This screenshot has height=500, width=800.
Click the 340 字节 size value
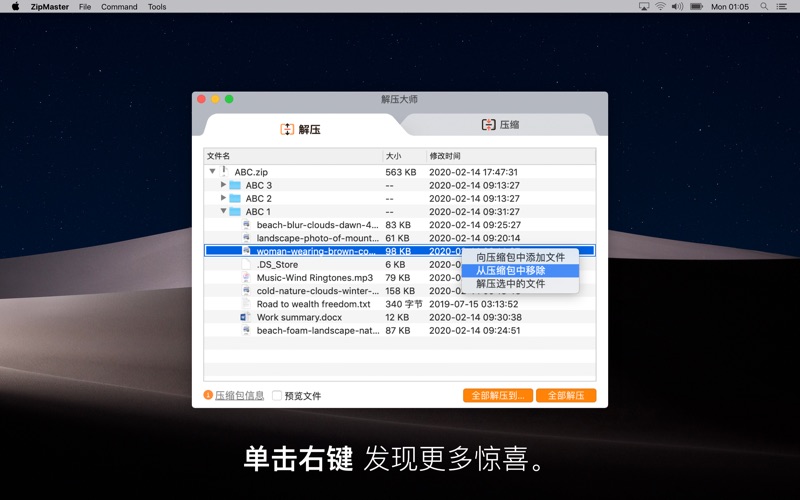coord(404,304)
